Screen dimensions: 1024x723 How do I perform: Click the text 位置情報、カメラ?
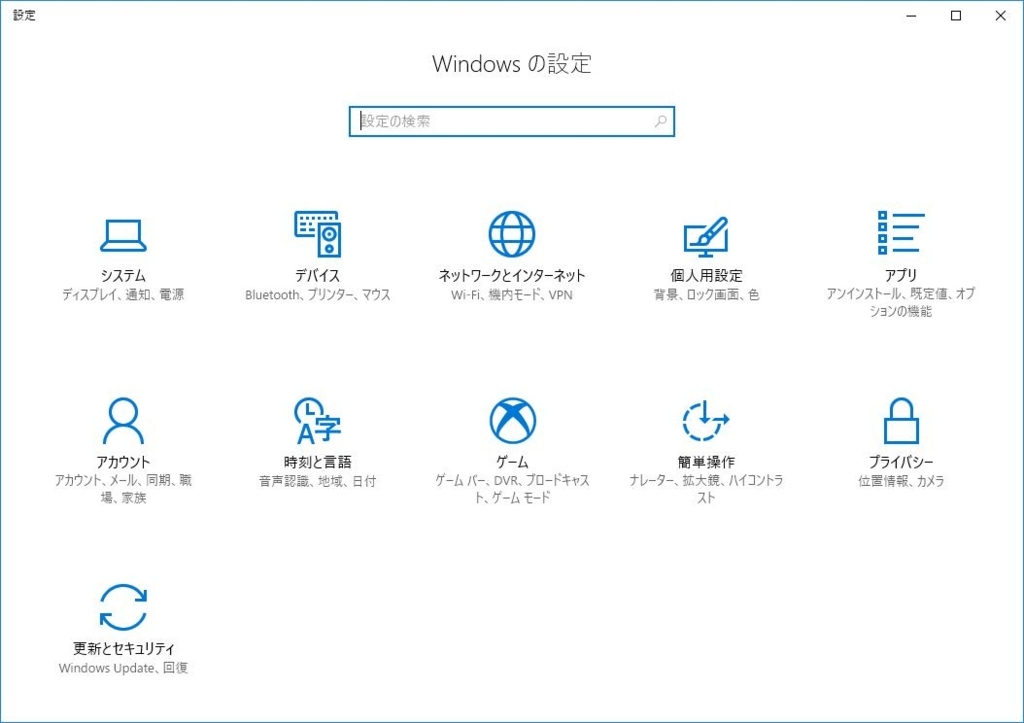(901, 481)
